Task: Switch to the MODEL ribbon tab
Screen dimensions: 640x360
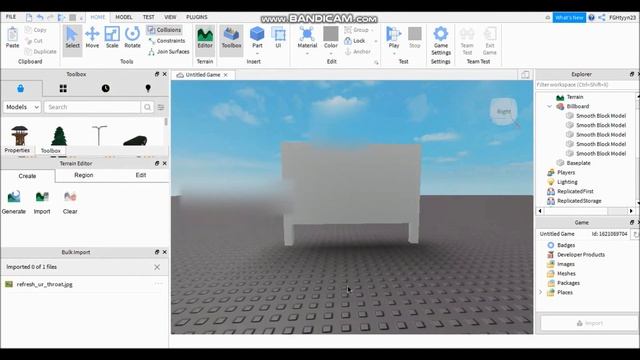Action: click(x=124, y=17)
